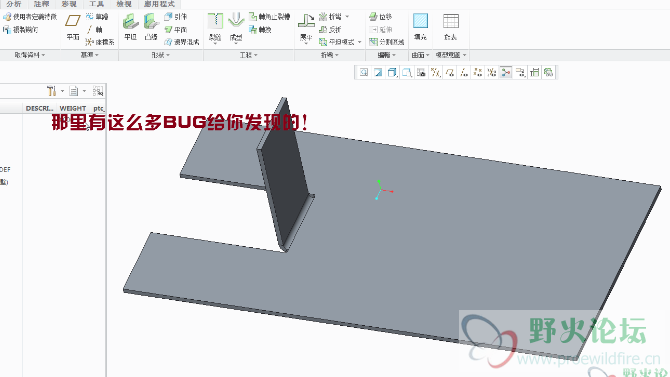Toggle datum axis display in graphics toolbar
The width and height of the screenshot is (670, 377).
click(x=464, y=73)
